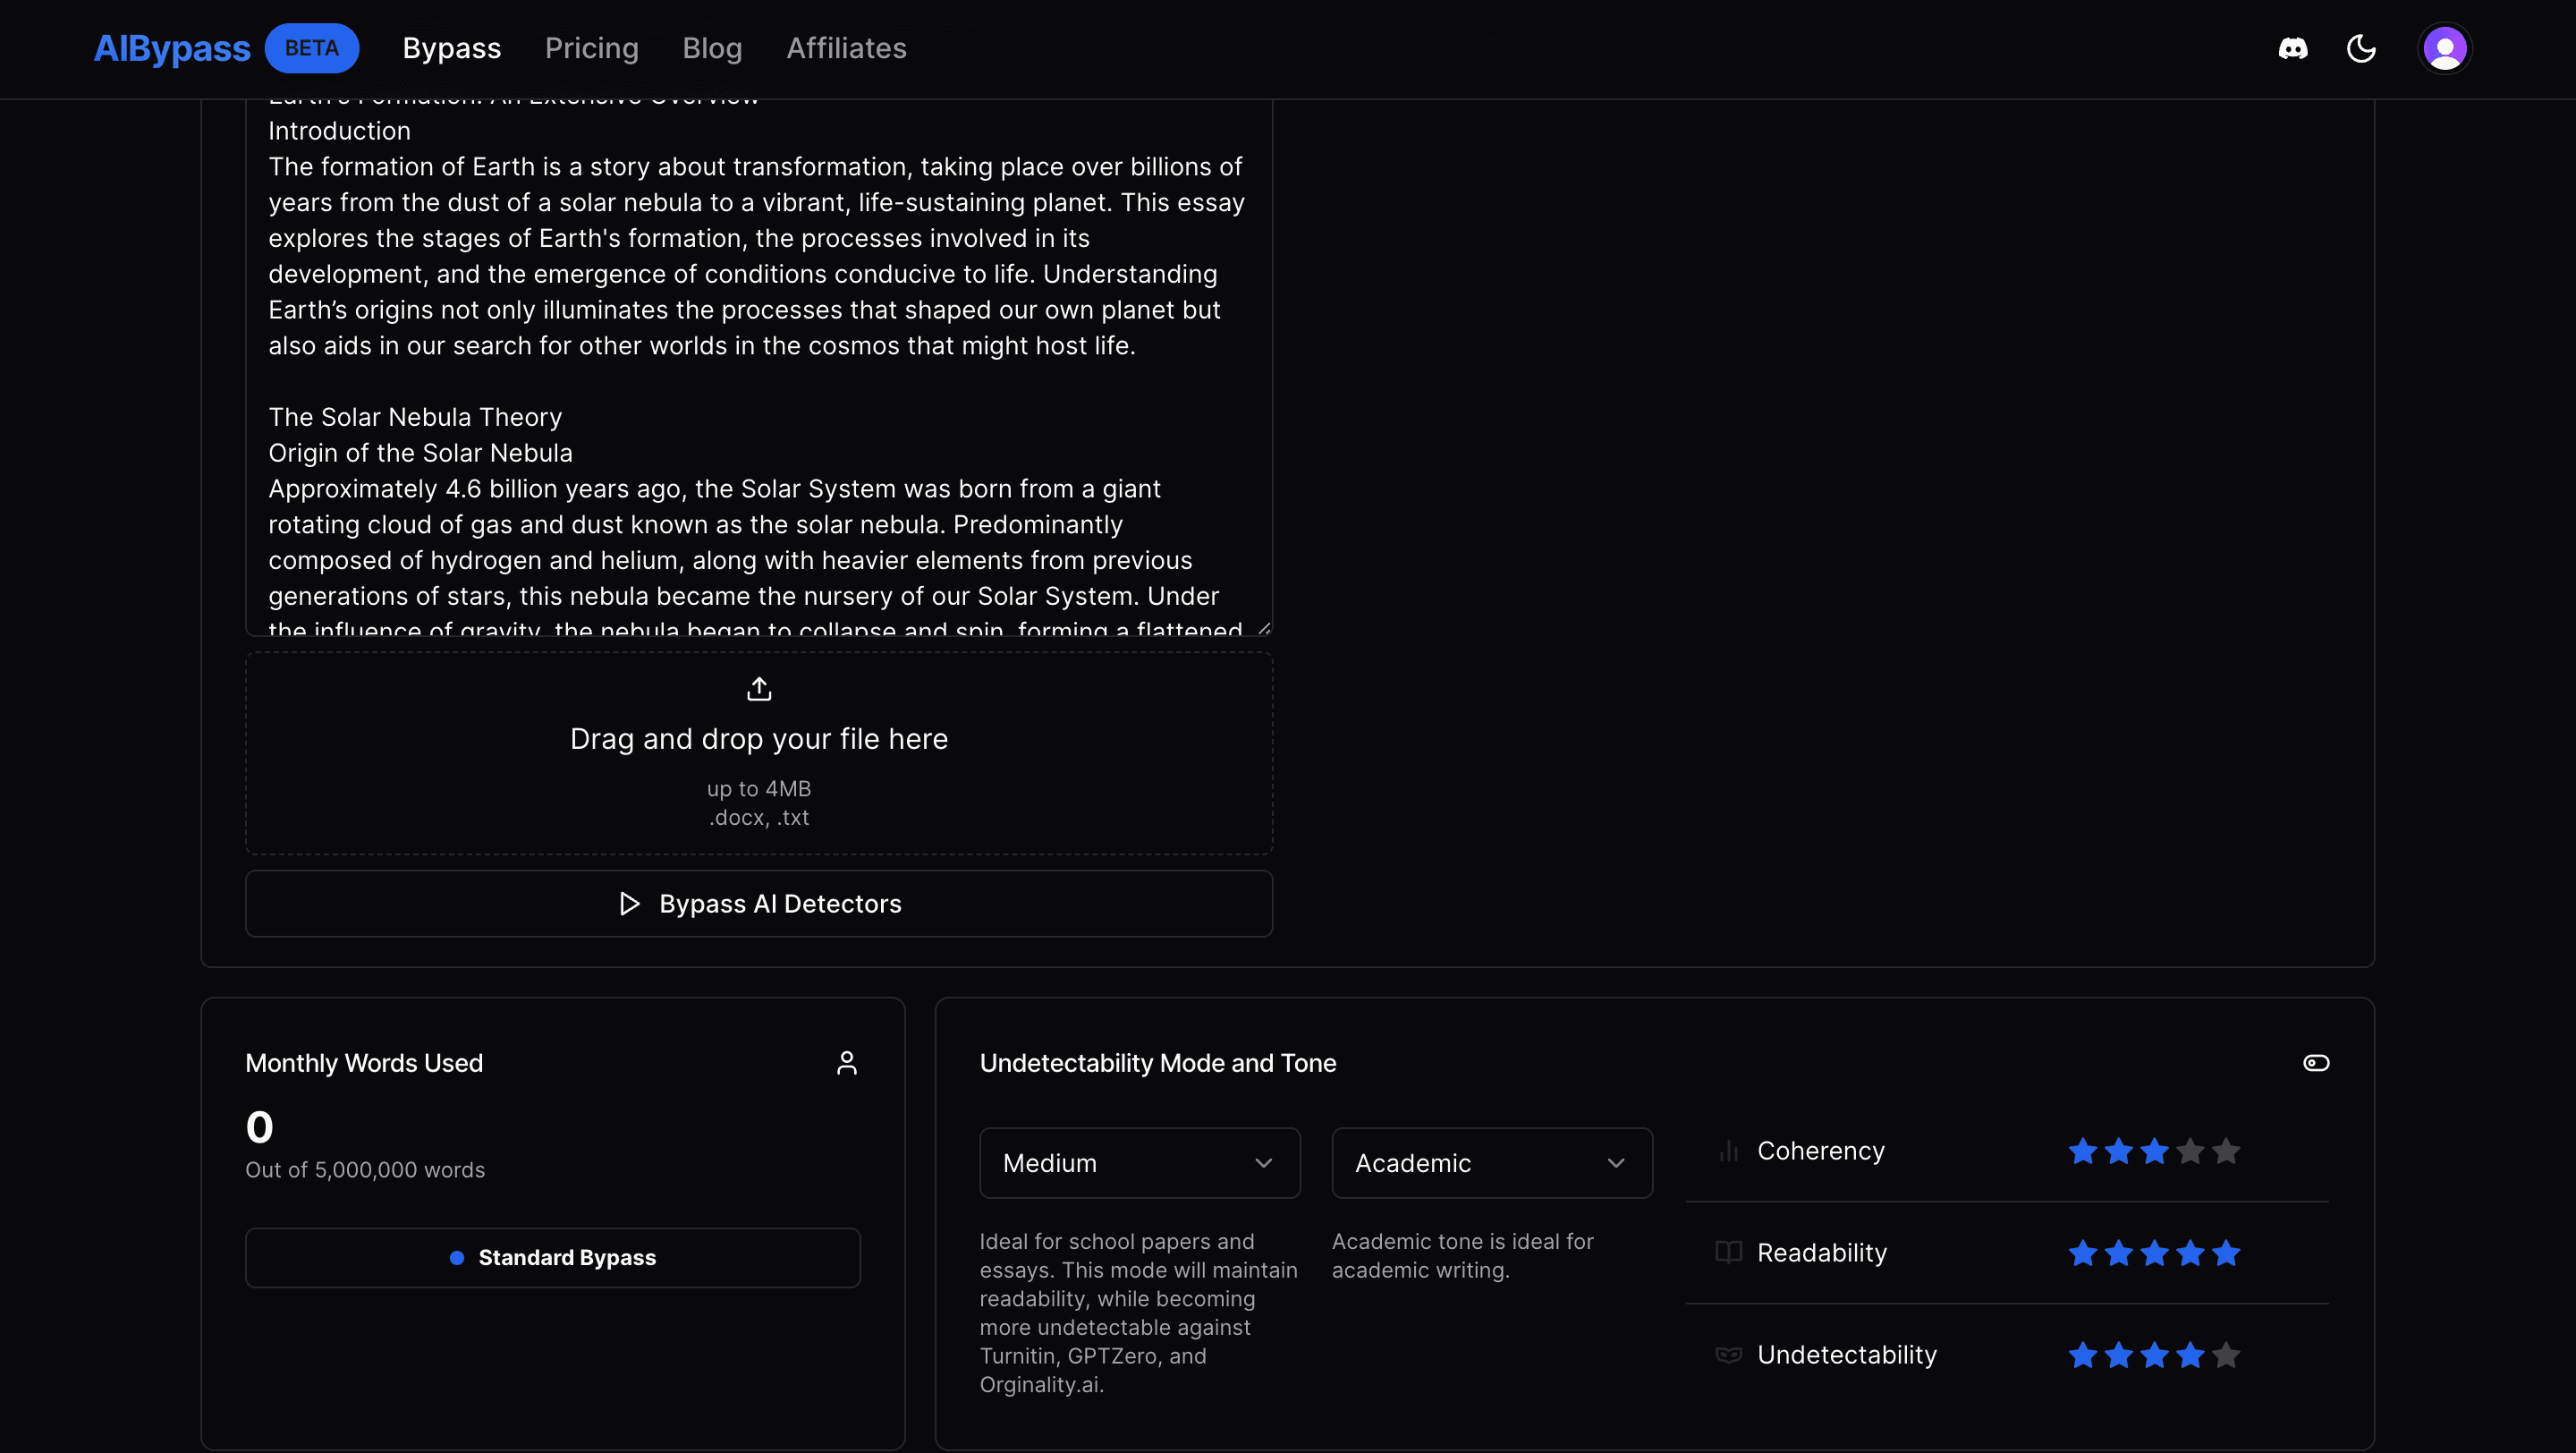Screen dimensions: 2576x1453
Task: Click the Undetectability mask icon
Action: point(1728,1354)
